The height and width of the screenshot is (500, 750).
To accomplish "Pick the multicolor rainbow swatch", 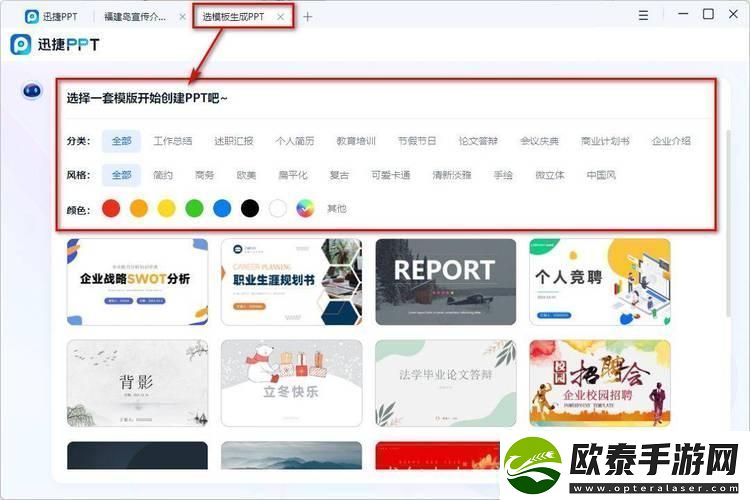I will point(305,209).
